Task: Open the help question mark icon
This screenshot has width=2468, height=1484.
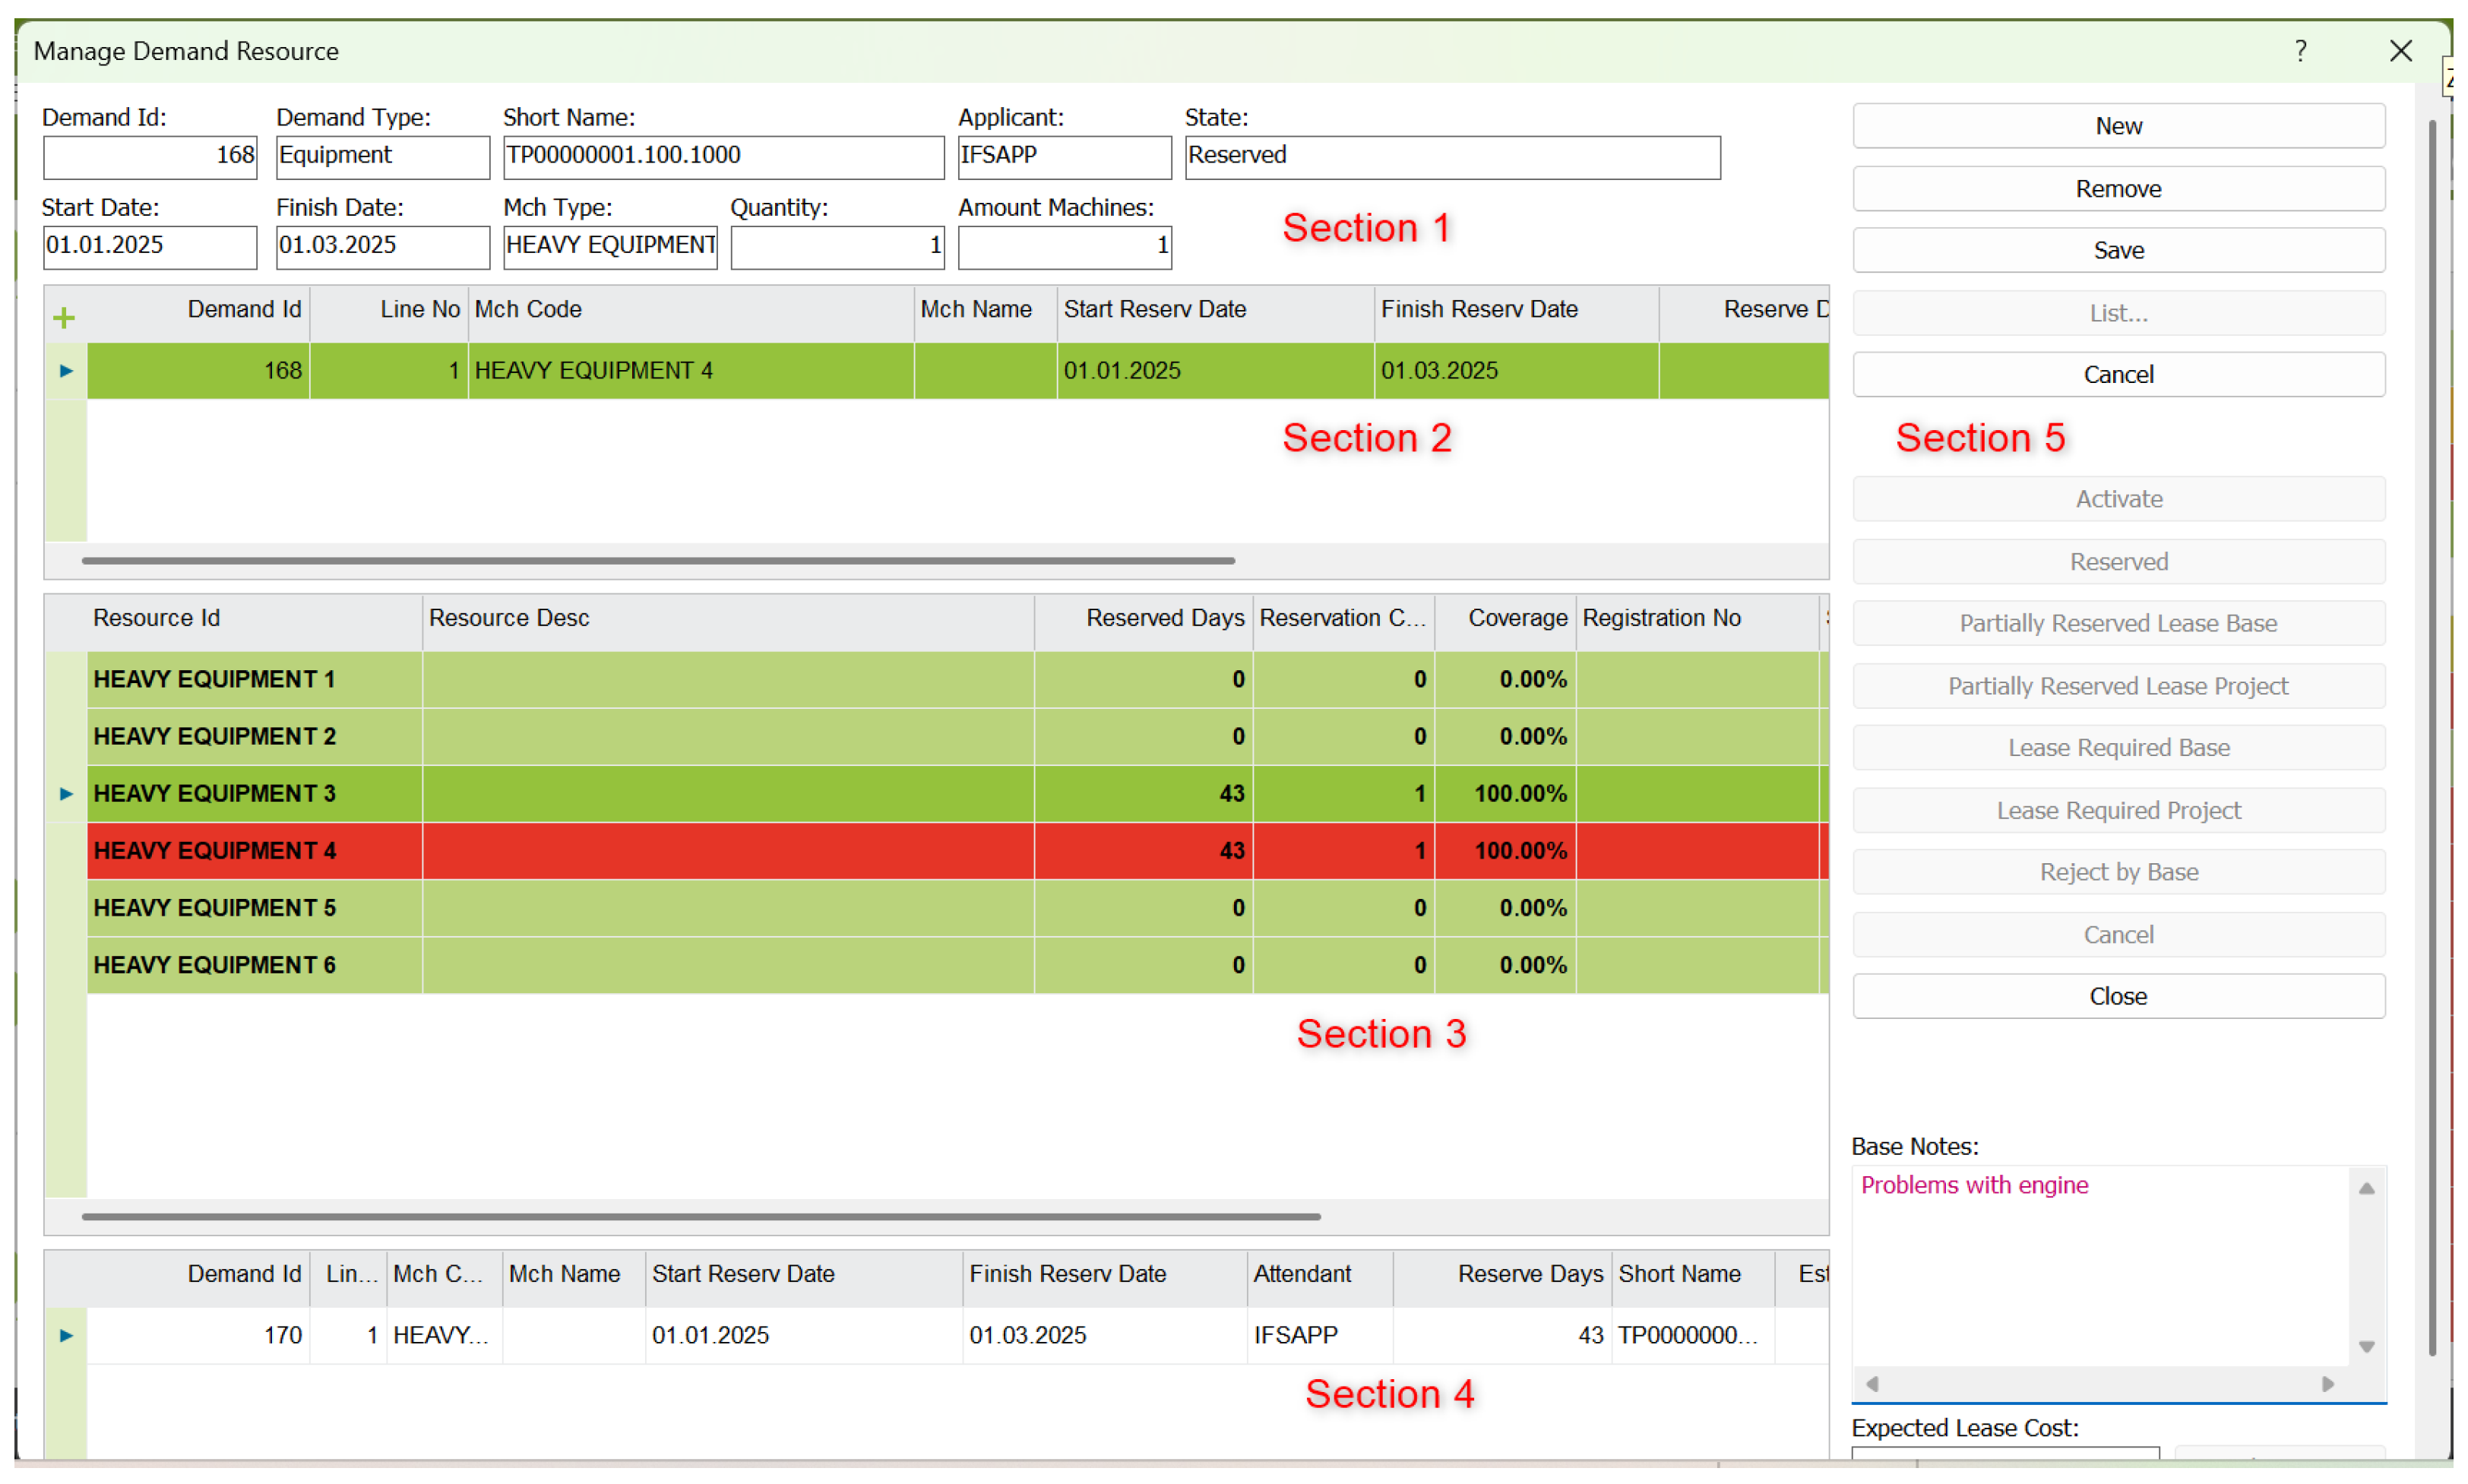Action: 2300,51
